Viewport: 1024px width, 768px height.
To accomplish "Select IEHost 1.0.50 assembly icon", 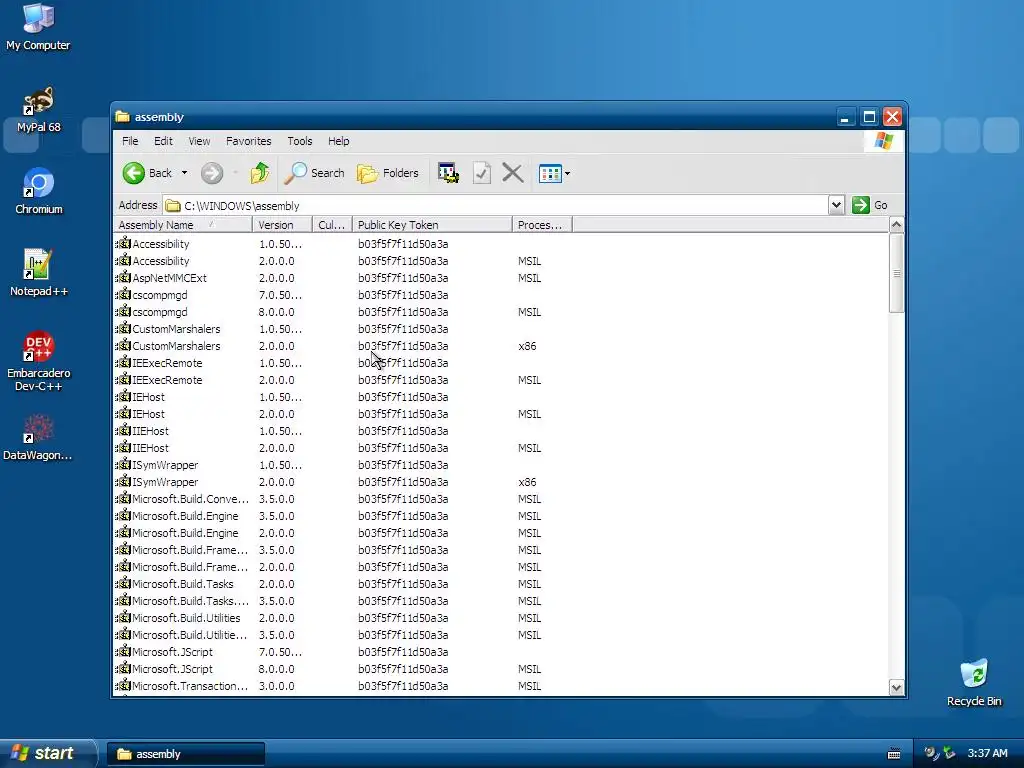I will tap(123, 396).
